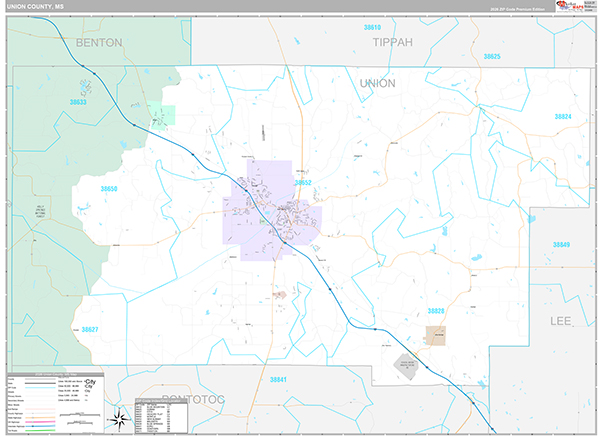Select the LEE county label
Screen dimensions: 600x436
[x=562, y=321]
